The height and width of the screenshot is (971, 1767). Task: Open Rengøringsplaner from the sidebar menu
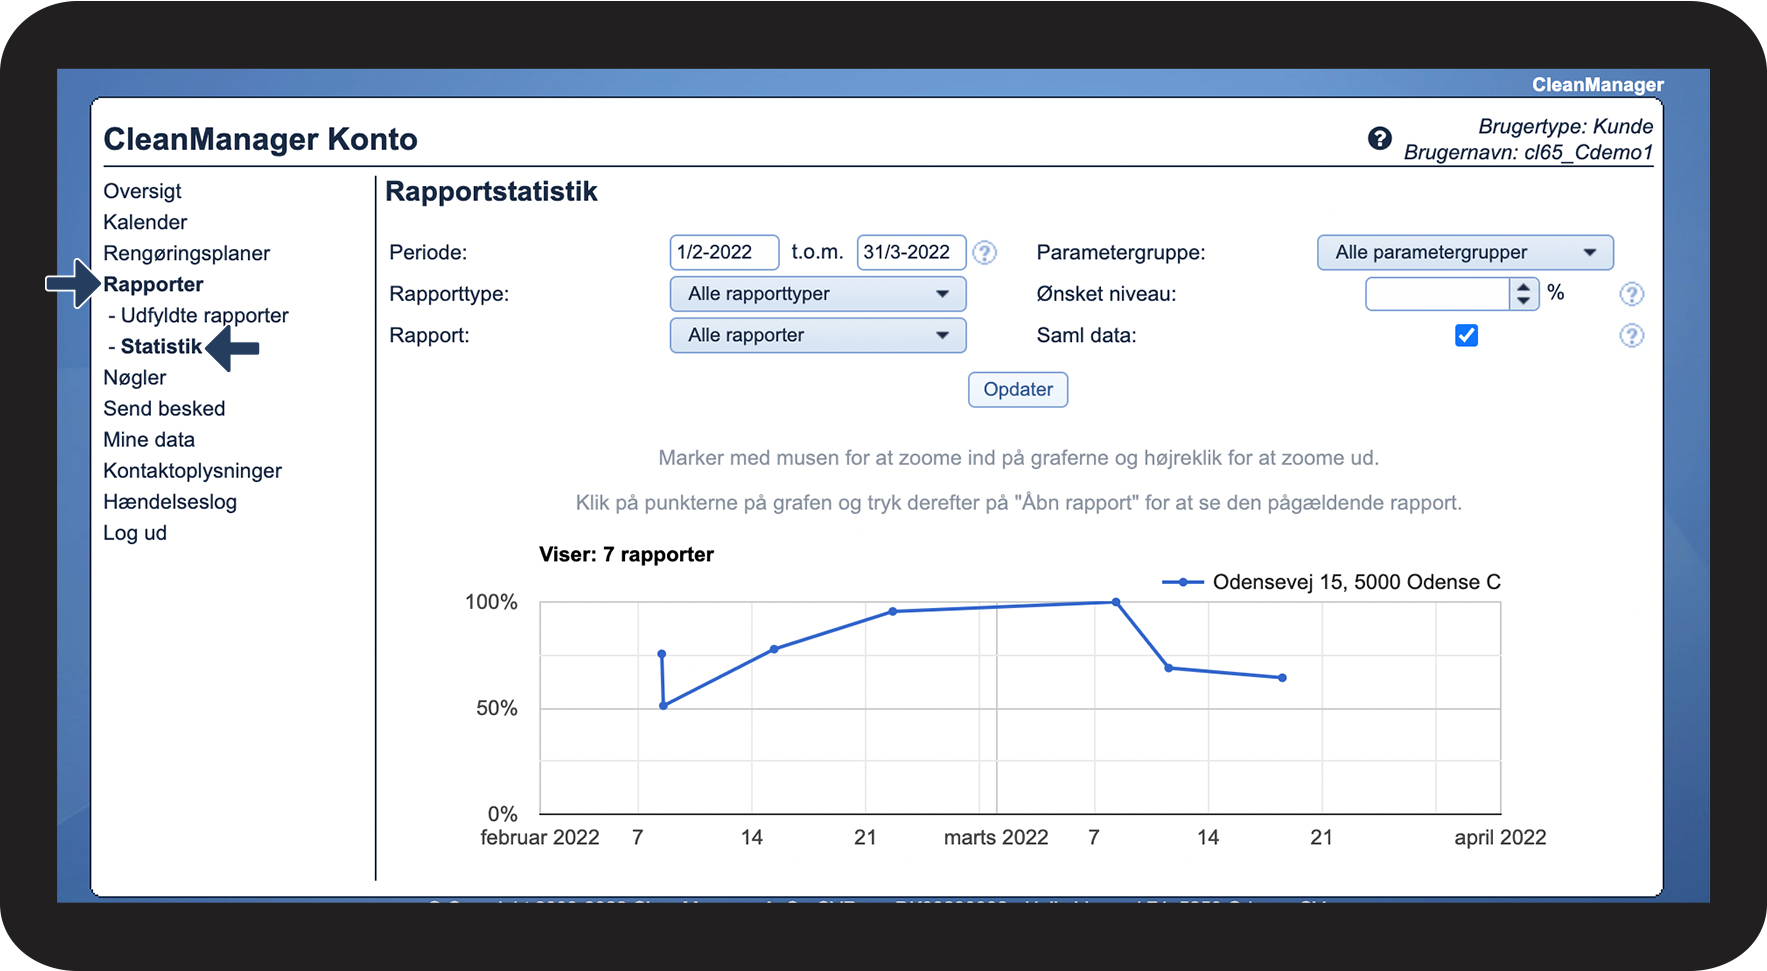(186, 254)
